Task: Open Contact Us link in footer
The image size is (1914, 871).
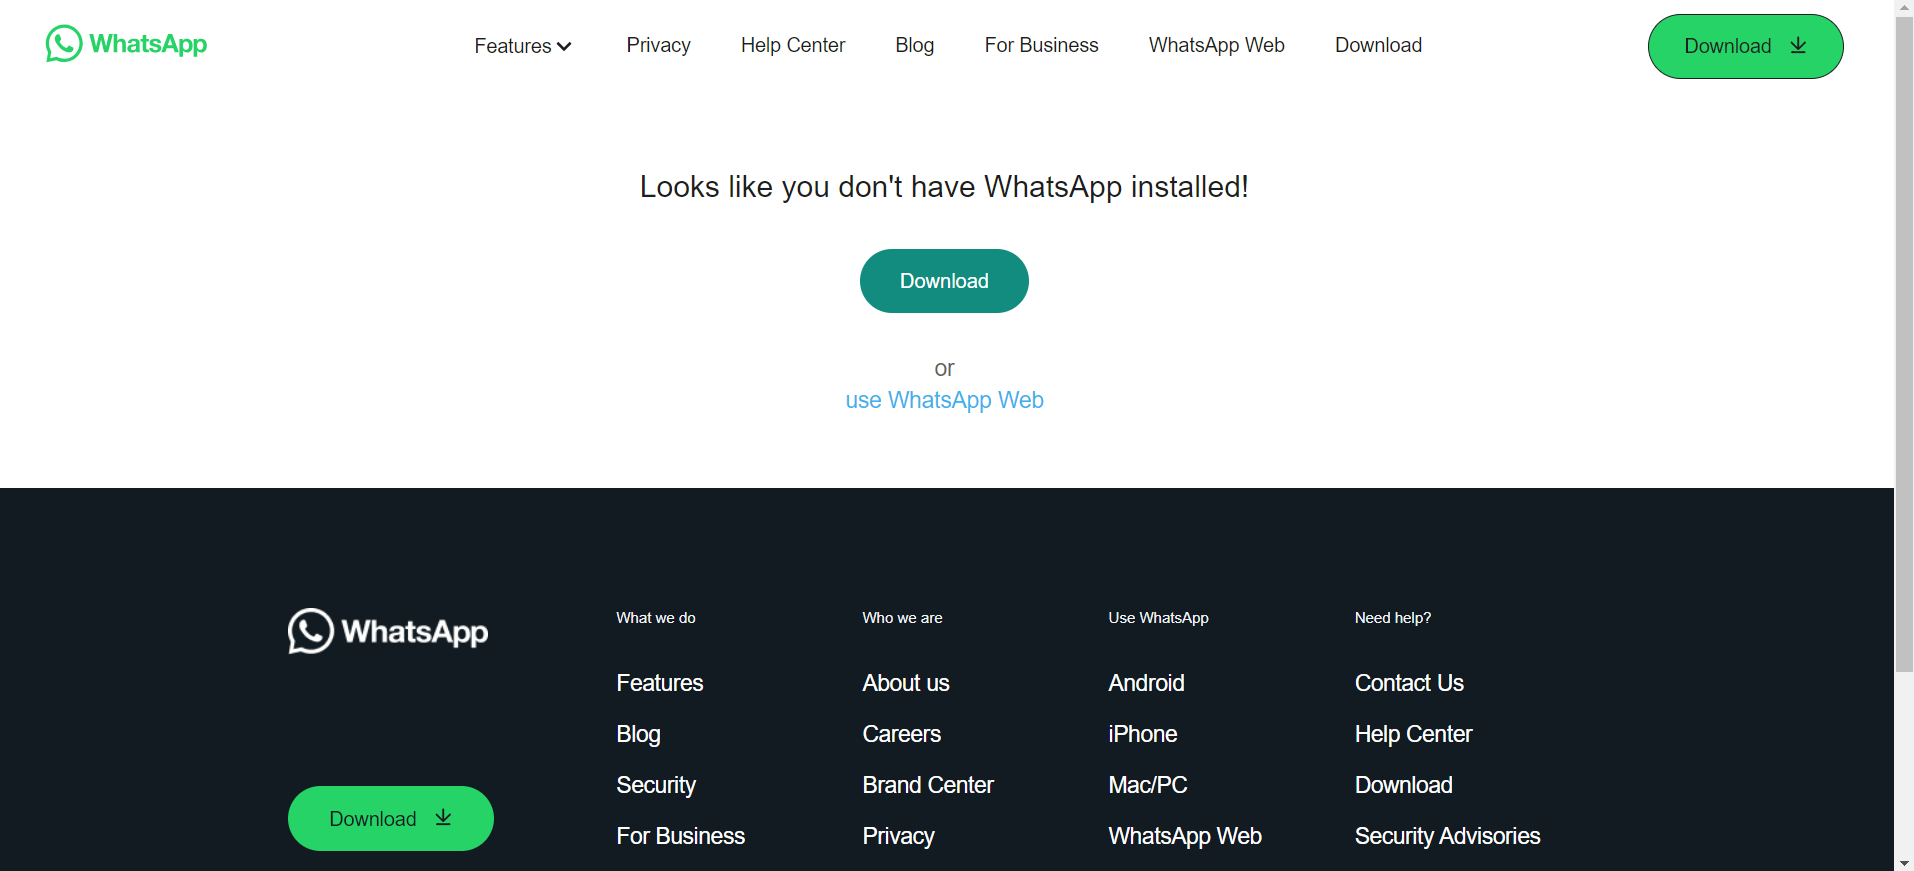Action: [x=1409, y=683]
